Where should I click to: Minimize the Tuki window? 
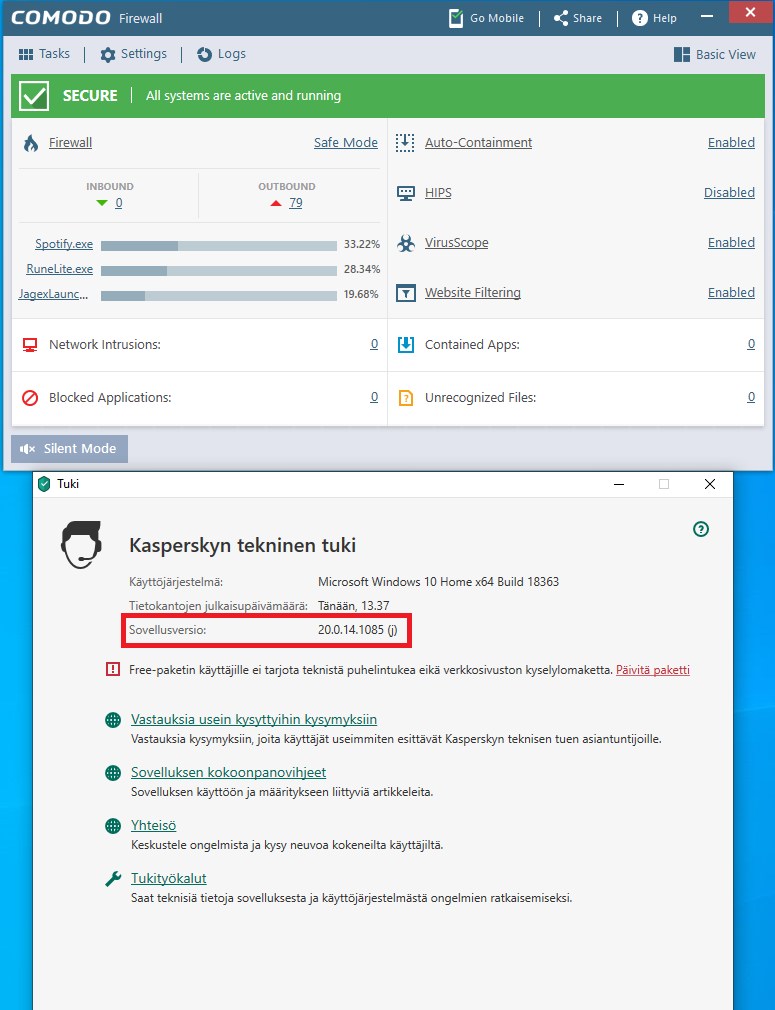tap(619, 484)
